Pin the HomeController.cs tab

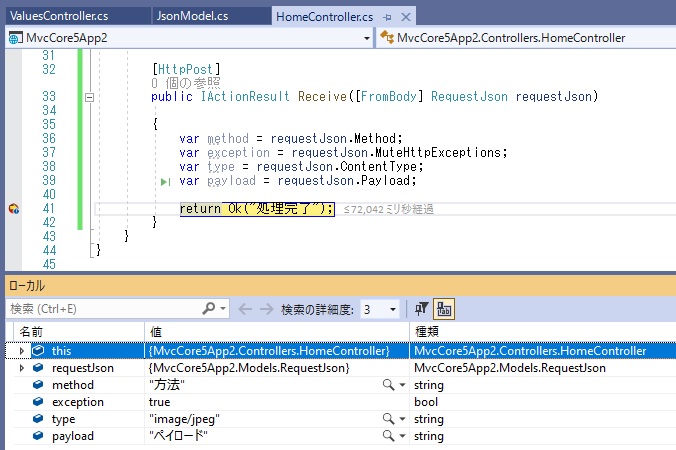(386, 16)
